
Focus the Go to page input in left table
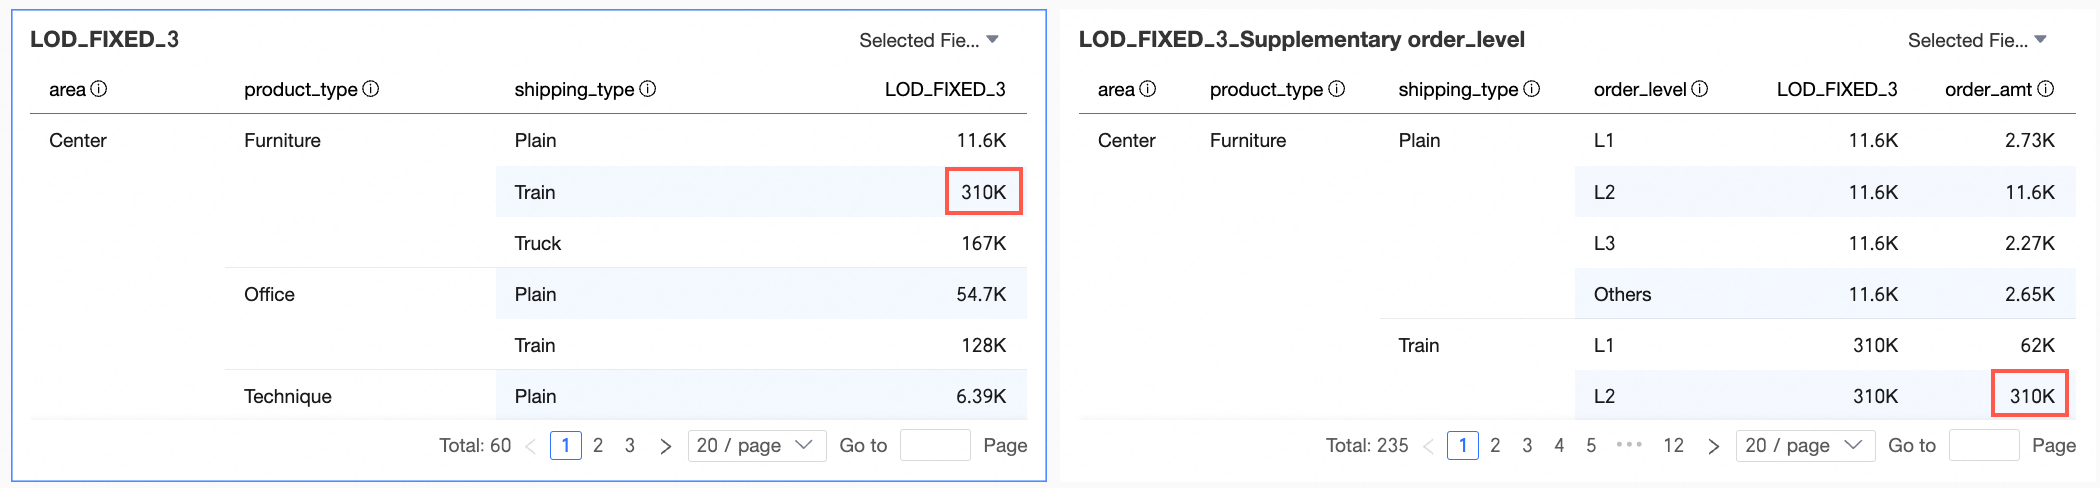[x=935, y=445]
